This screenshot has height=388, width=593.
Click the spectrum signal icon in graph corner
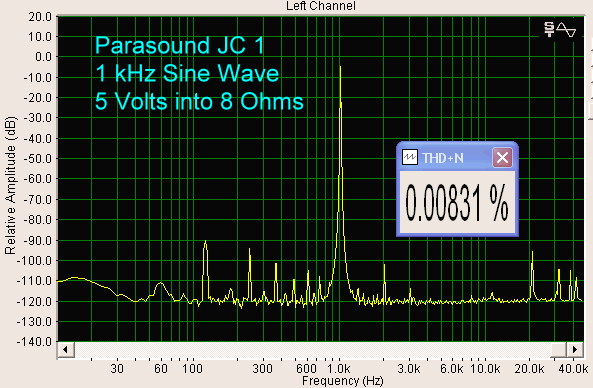point(560,29)
